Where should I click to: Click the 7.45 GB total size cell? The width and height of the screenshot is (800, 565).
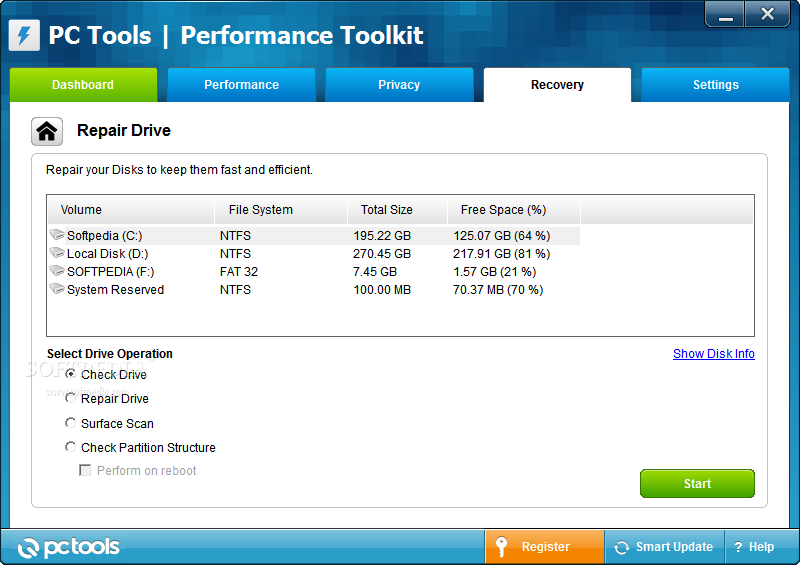point(374,272)
